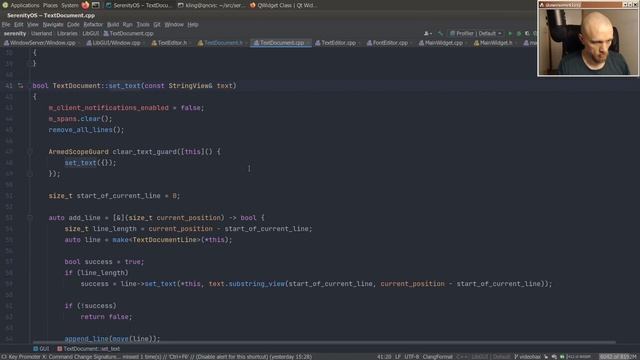Switch to kling terminal taskbar window

[211, 5]
